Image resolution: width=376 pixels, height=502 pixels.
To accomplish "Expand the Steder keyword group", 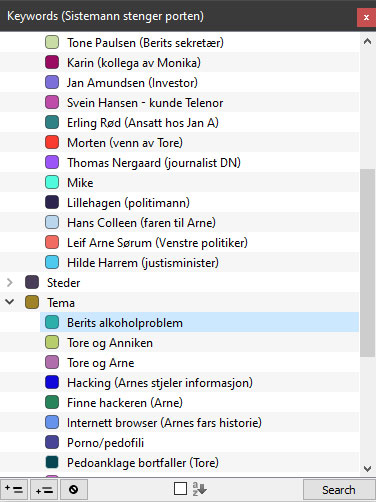I will coord(10,283).
